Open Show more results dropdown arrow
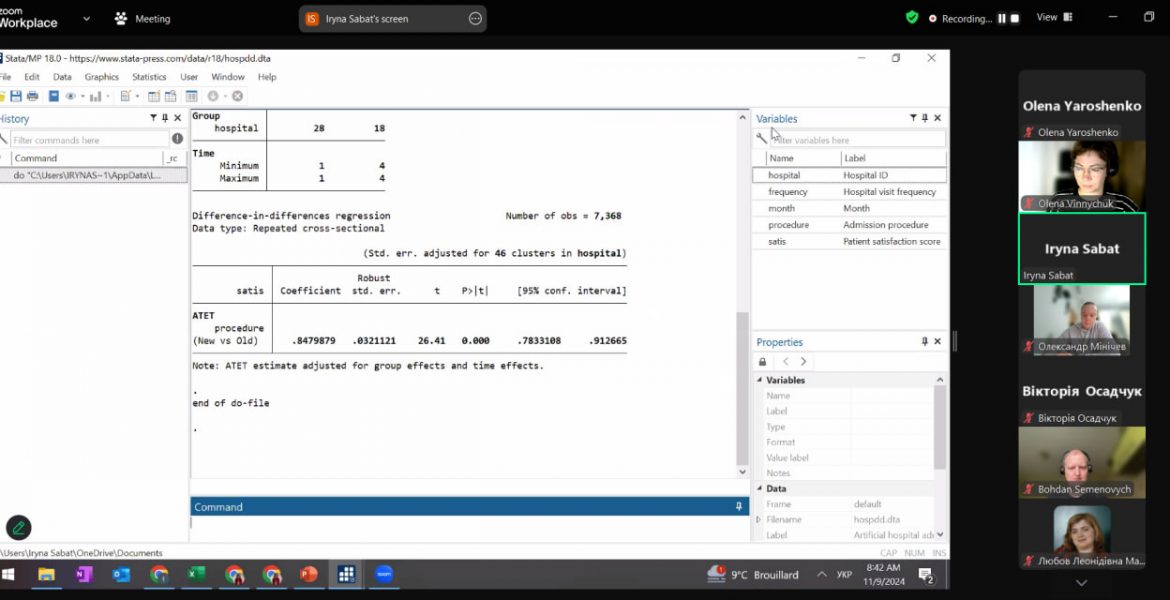Screen dimensions: 1170x600 225,96
